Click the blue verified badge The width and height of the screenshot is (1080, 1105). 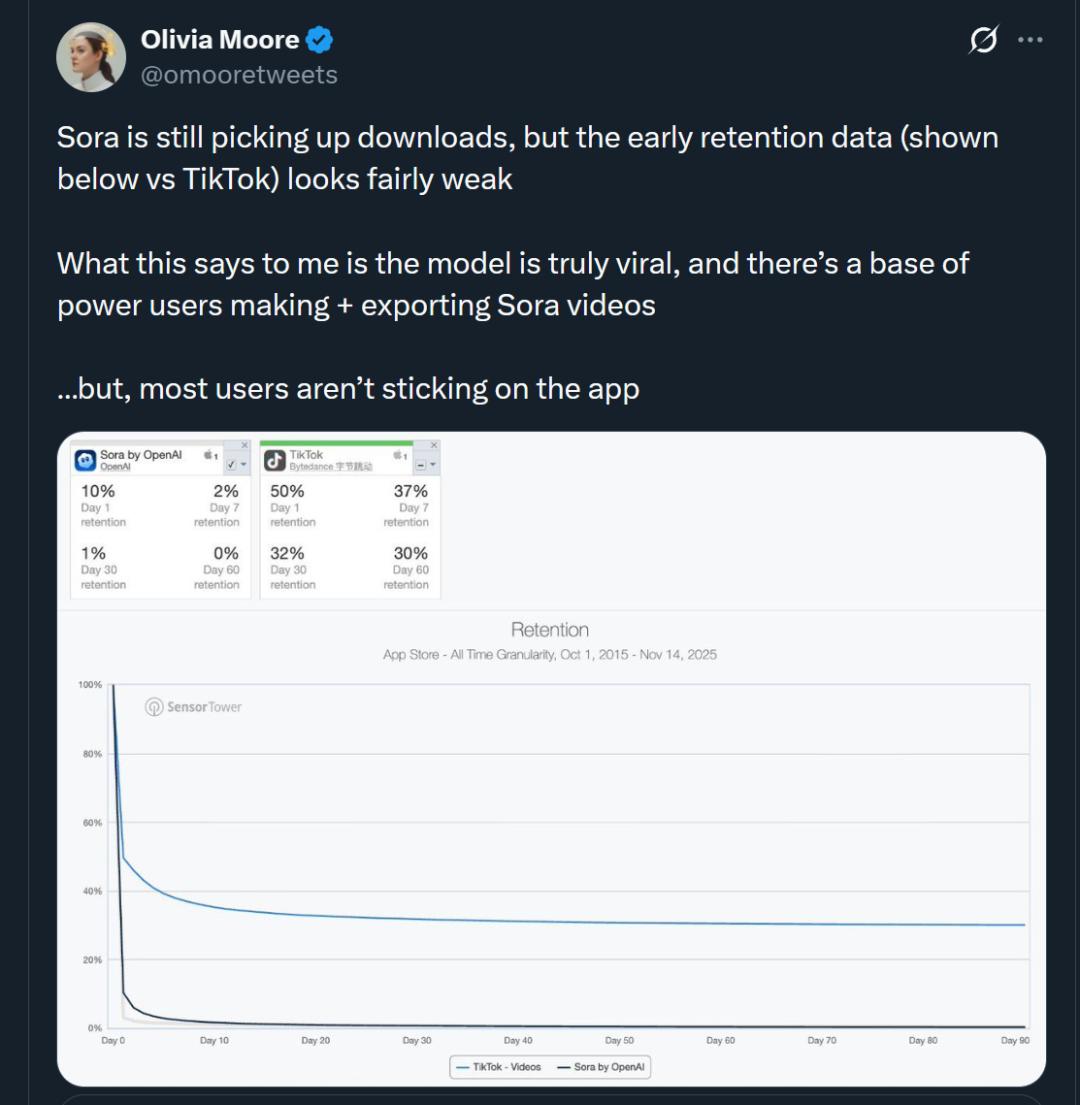(320, 41)
